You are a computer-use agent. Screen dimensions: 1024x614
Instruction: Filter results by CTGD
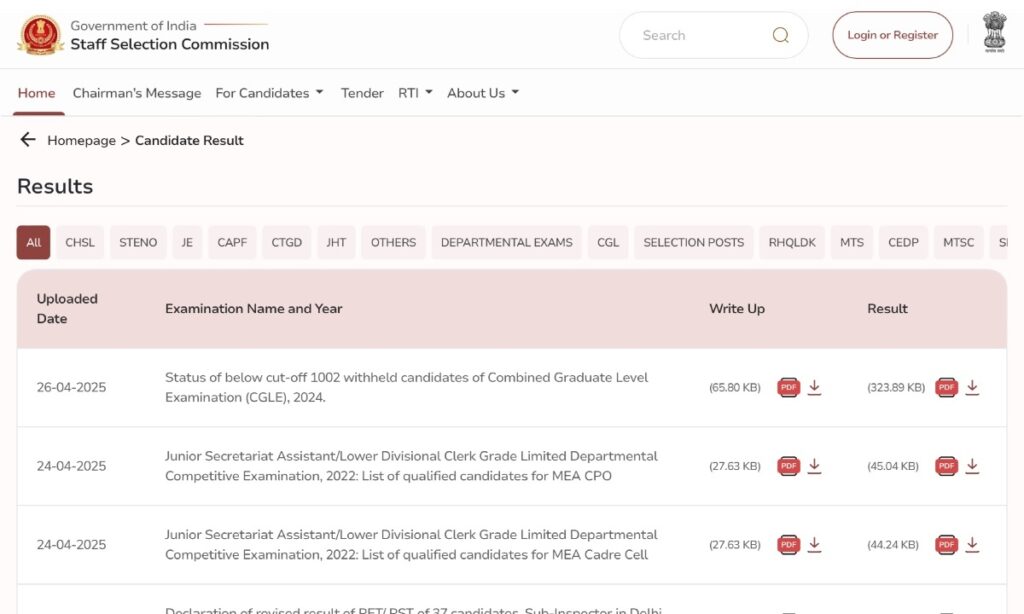pyautogui.click(x=287, y=242)
